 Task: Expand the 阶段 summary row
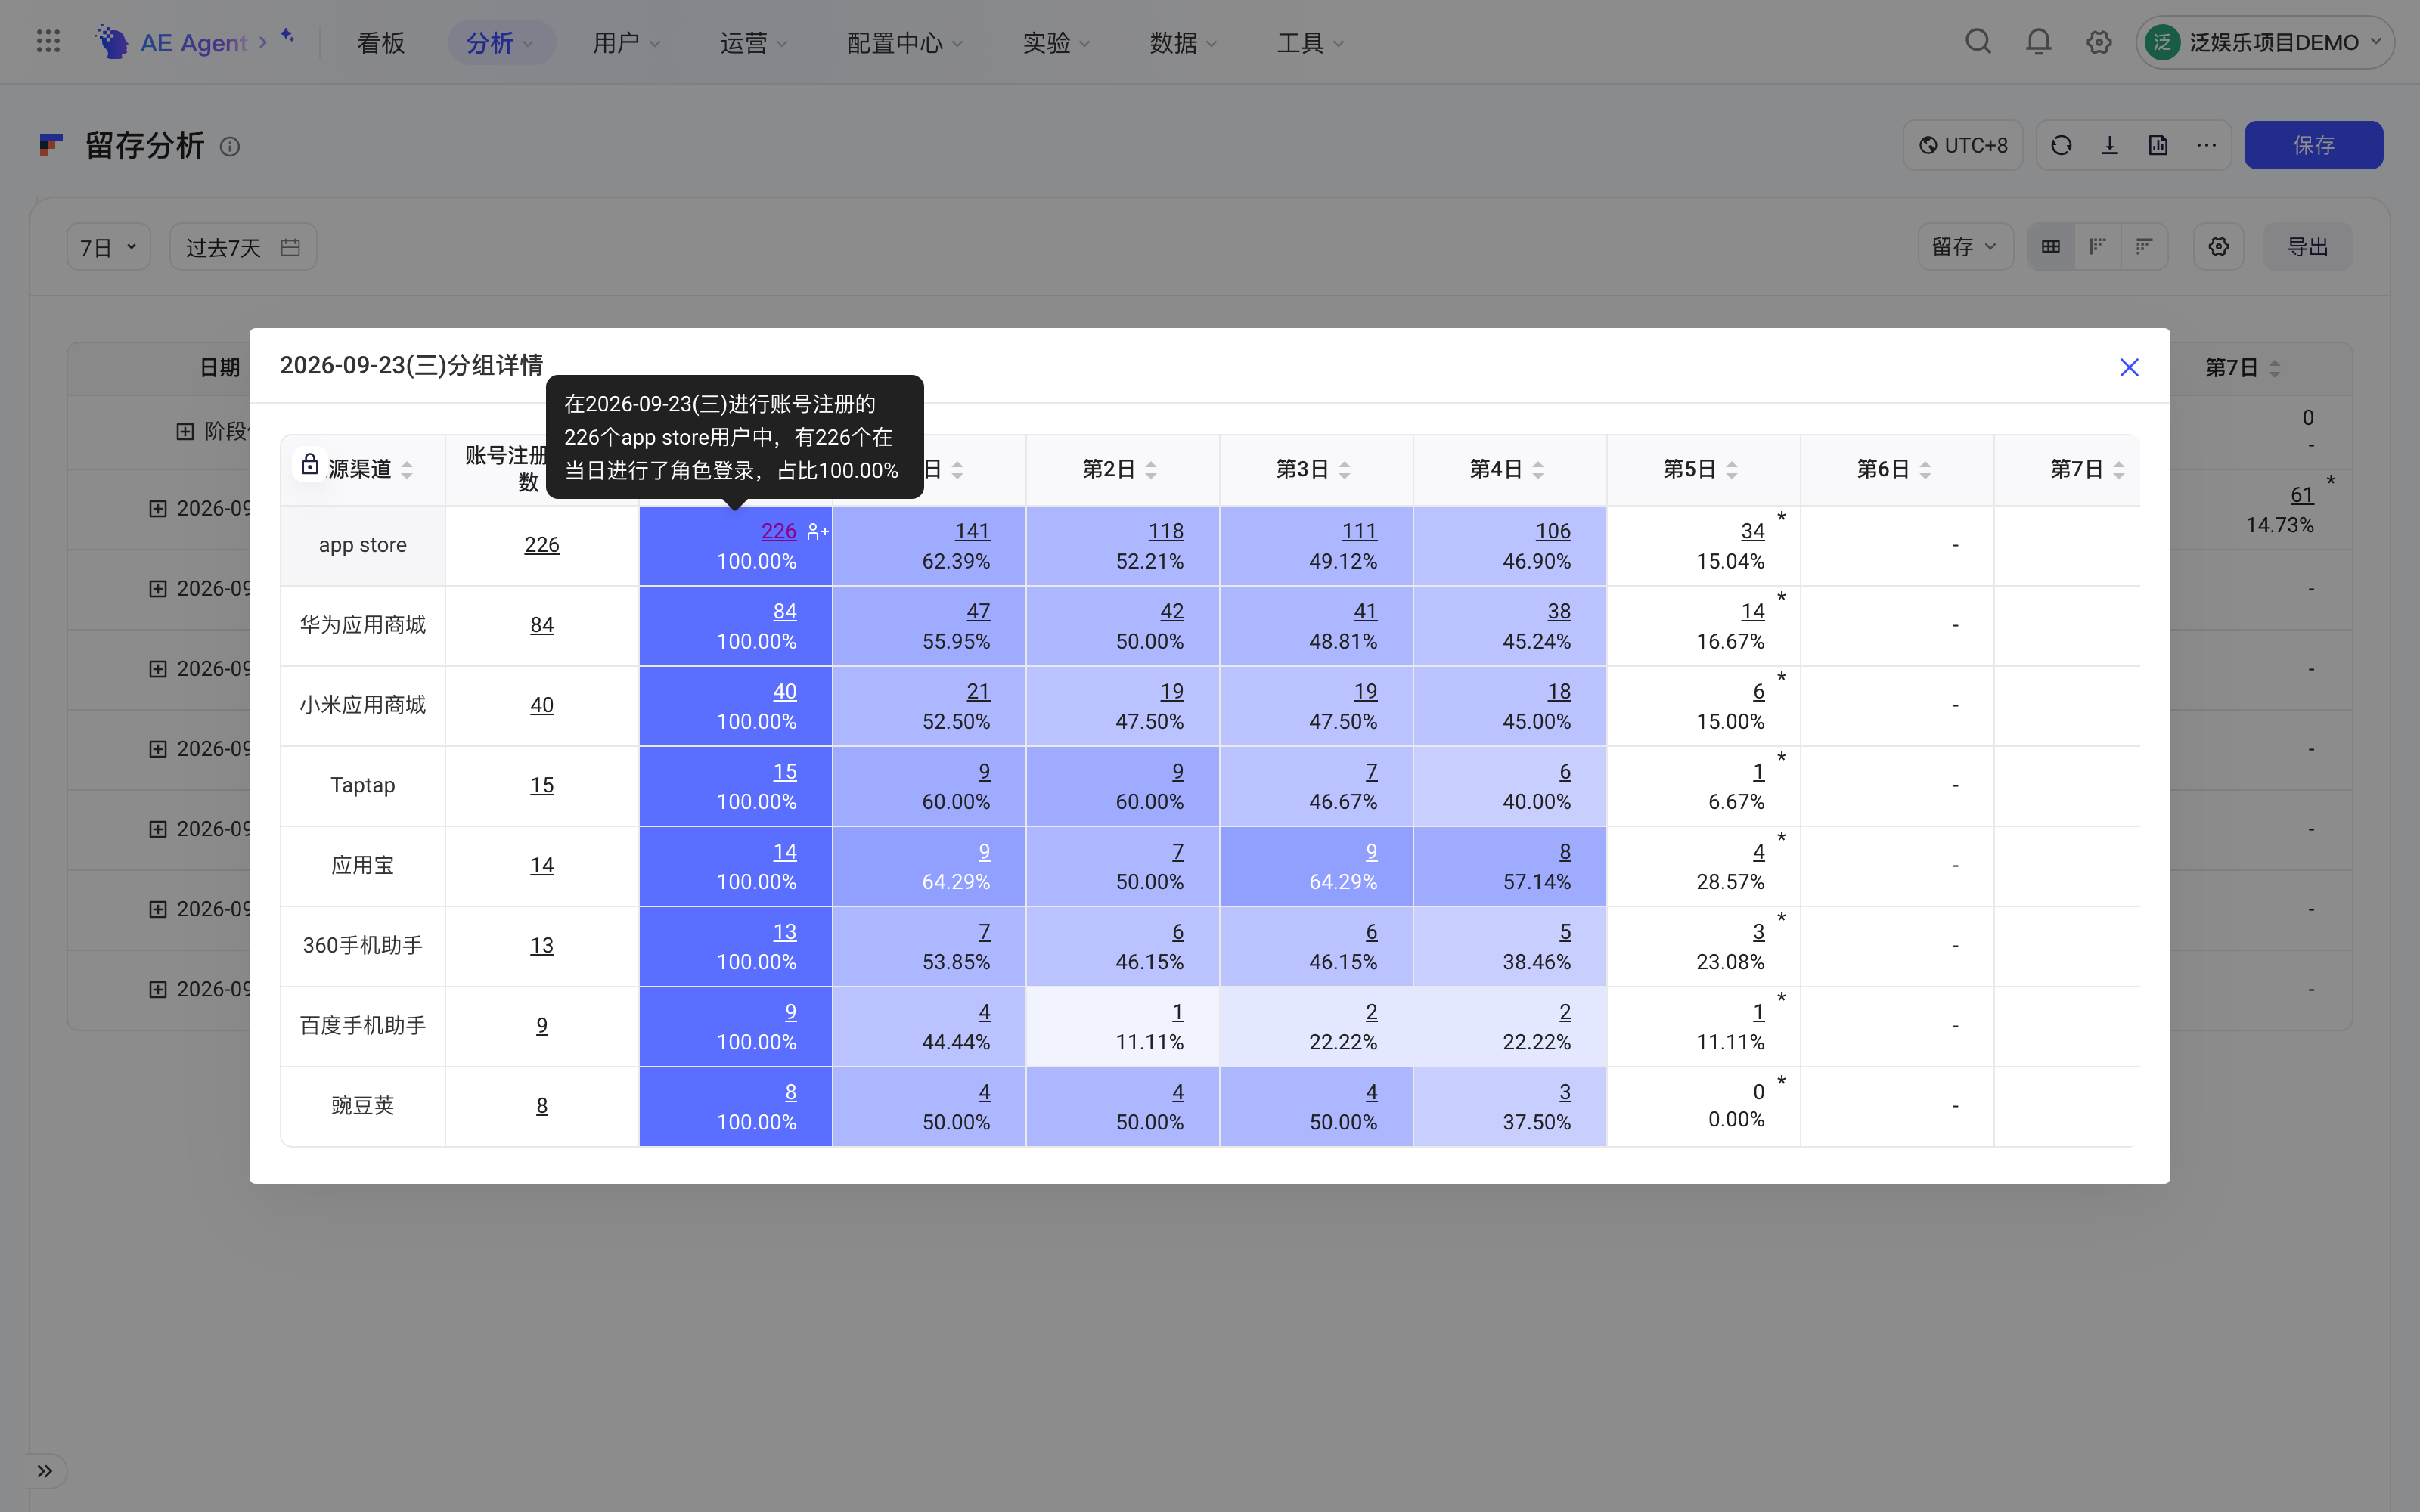(x=185, y=431)
